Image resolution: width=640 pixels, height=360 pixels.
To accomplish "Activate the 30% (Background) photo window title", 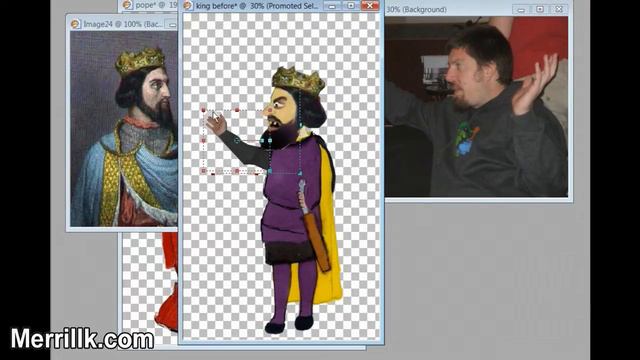I will (x=416, y=9).
